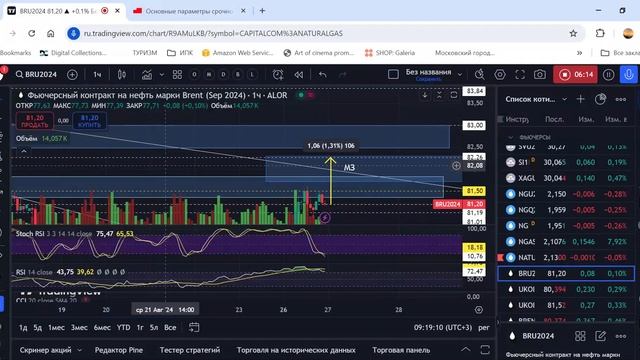The width and height of the screenshot is (640, 360).
Task: Maximize the chart pane icon
Action: tap(453, 95)
